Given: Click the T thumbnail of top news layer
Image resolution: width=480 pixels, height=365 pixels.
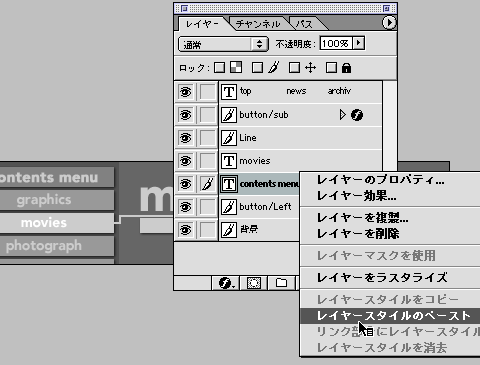Looking at the screenshot, I should pos(229,92).
